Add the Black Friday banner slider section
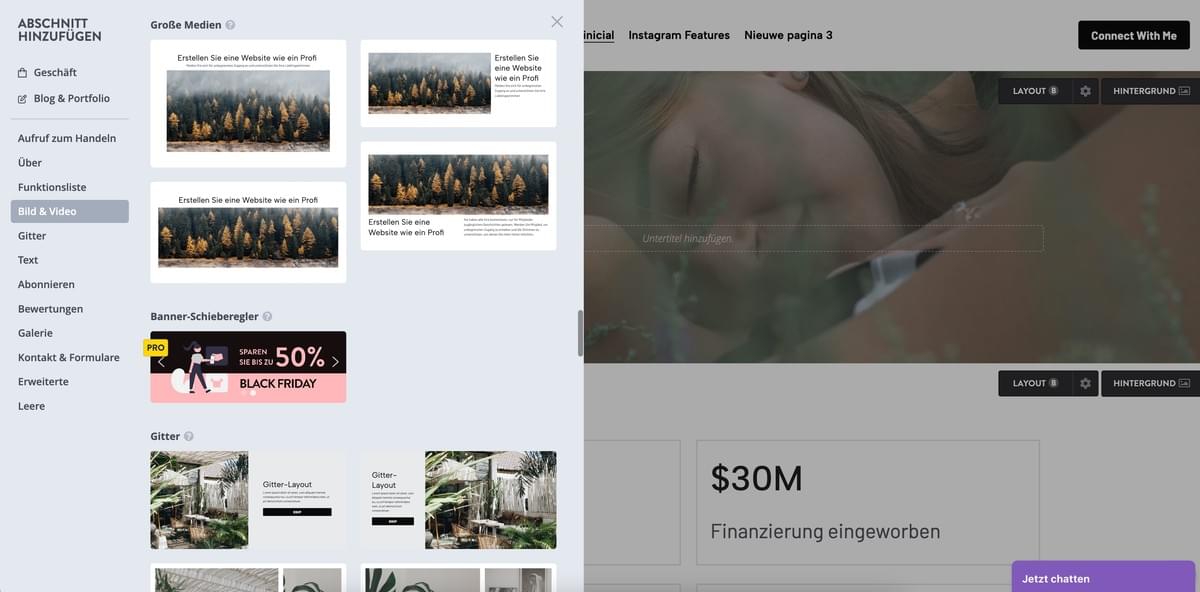This screenshot has height=592, width=1200. (248, 367)
